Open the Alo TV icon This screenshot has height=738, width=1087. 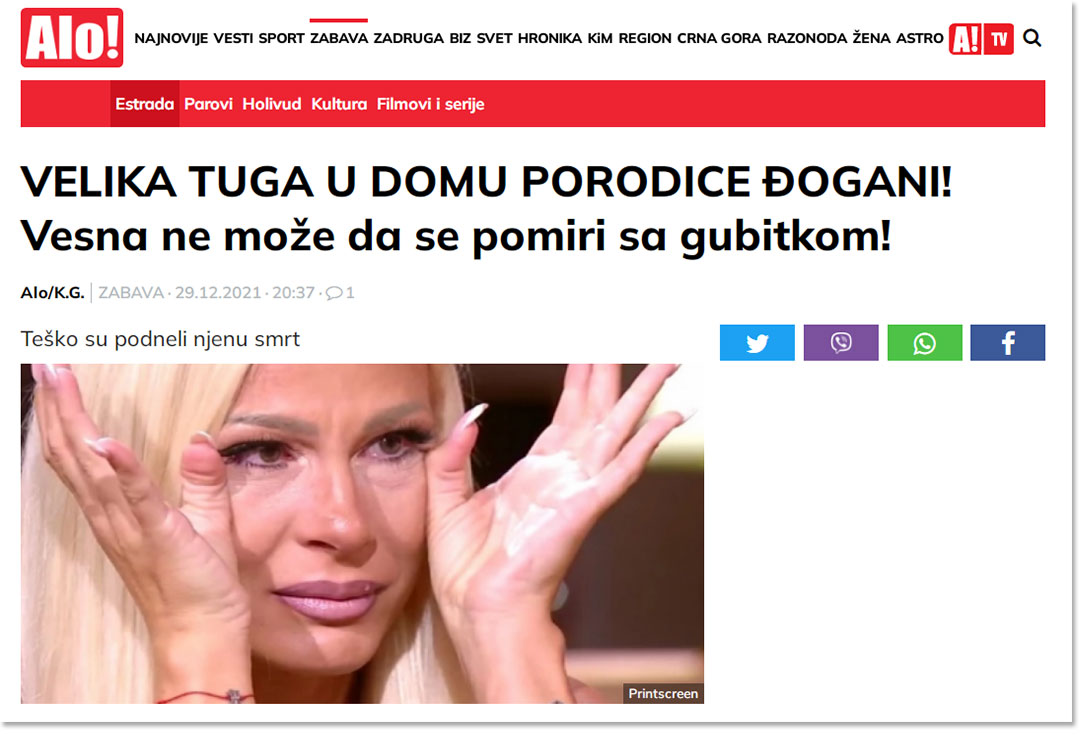981,39
